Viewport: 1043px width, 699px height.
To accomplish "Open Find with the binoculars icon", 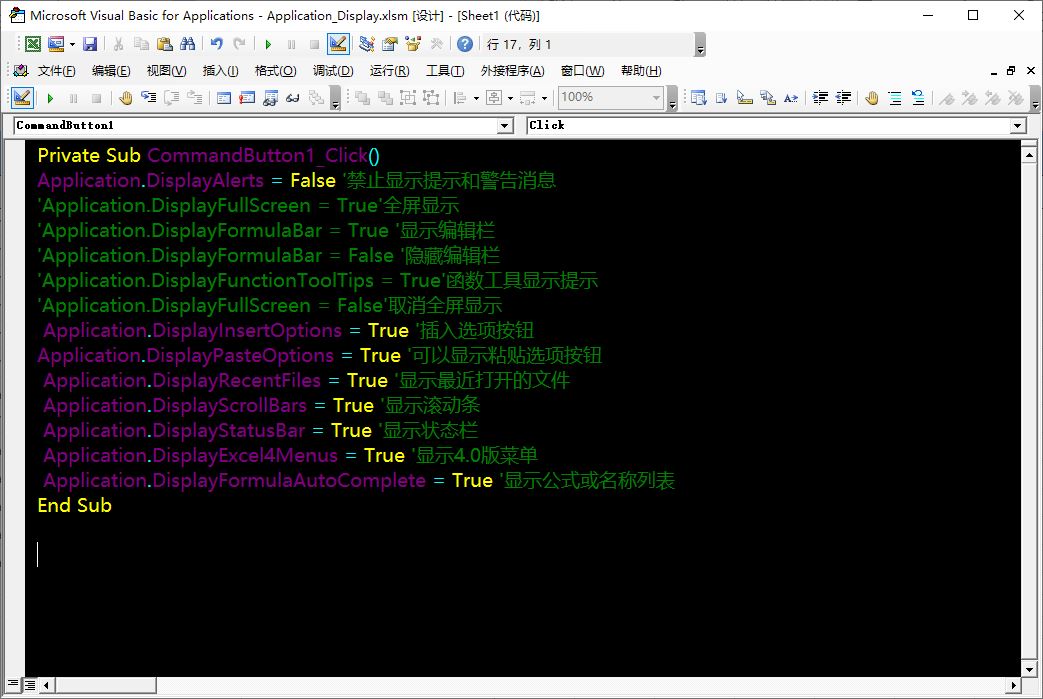I will point(188,45).
